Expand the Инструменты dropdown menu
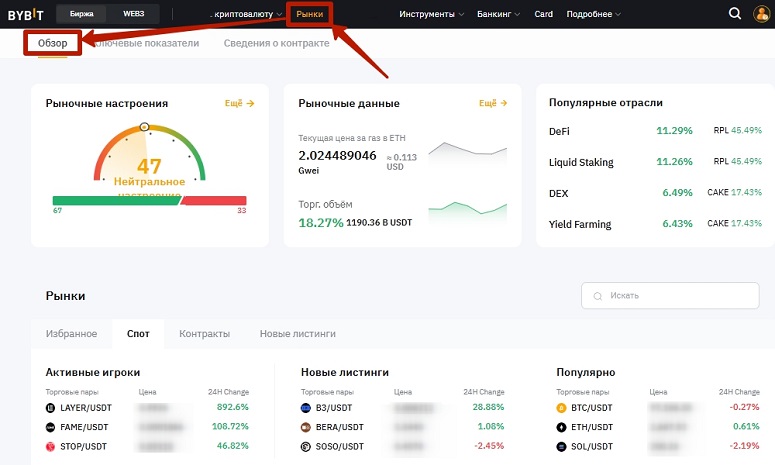 (431, 14)
